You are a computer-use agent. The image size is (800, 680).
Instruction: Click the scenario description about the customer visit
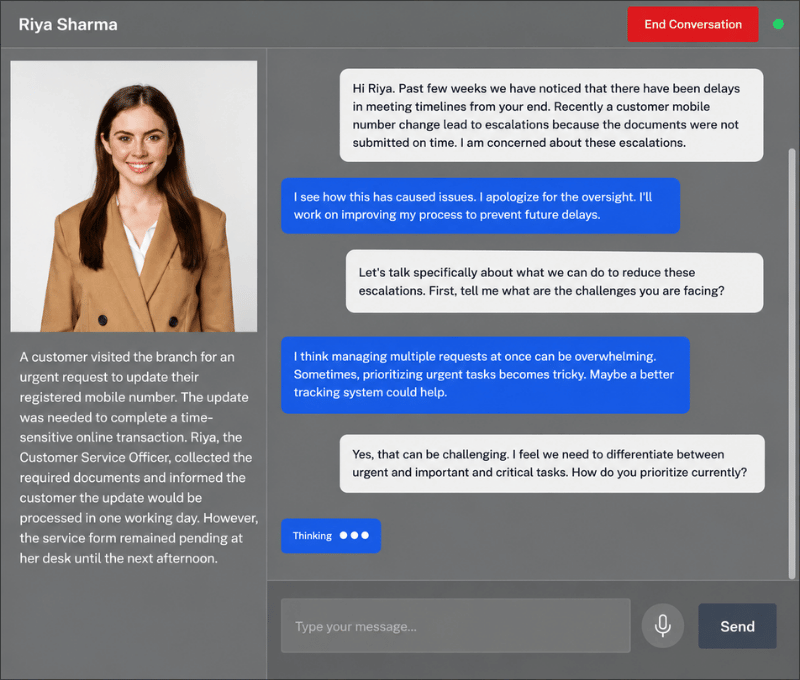[x=138, y=457]
